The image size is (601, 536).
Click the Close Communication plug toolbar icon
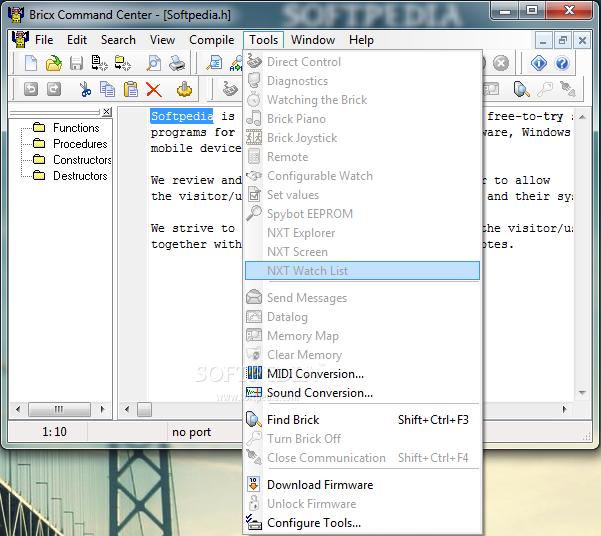(568, 89)
